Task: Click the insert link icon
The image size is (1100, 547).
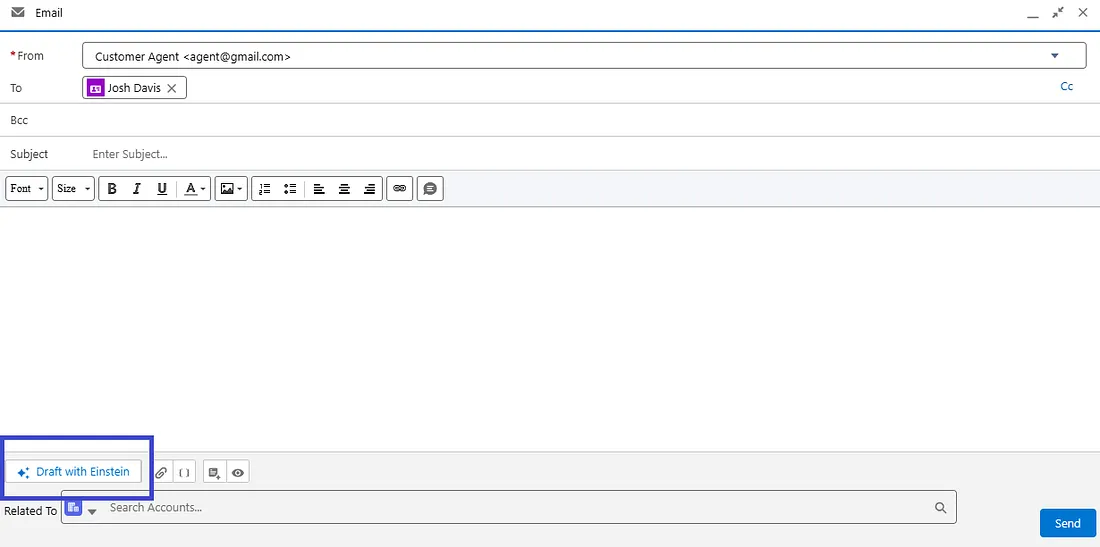Action: coord(399,189)
